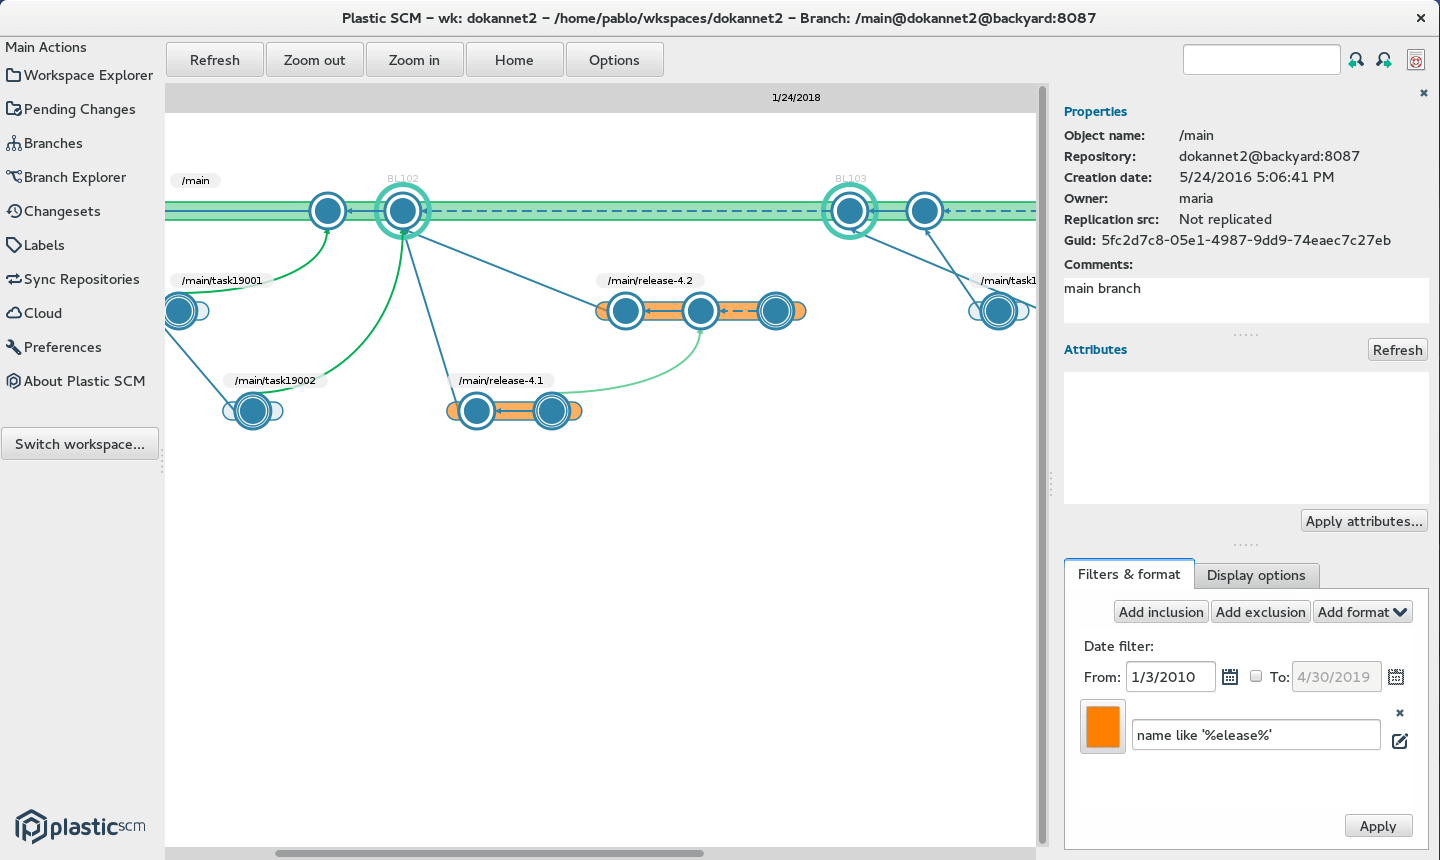This screenshot has height=860, width=1440.
Task: Edit the '%elease%' format rule
Action: coord(1400,741)
